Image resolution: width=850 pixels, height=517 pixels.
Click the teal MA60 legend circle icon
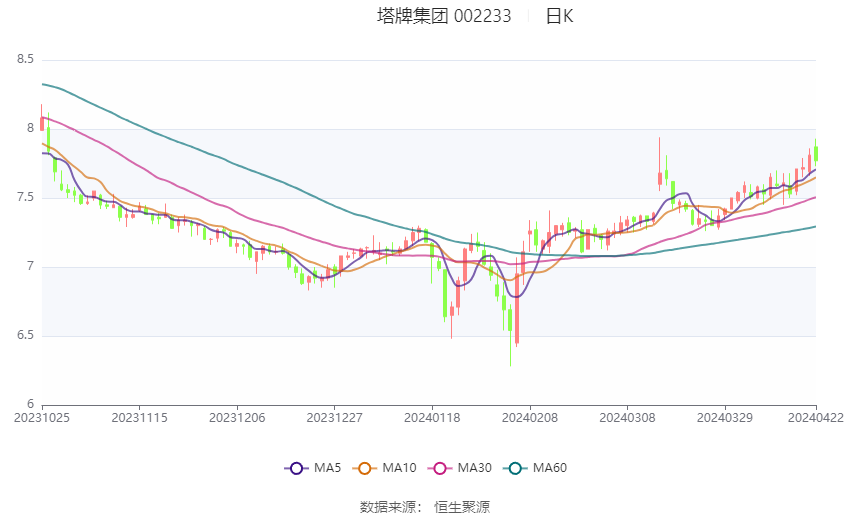point(515,468)
